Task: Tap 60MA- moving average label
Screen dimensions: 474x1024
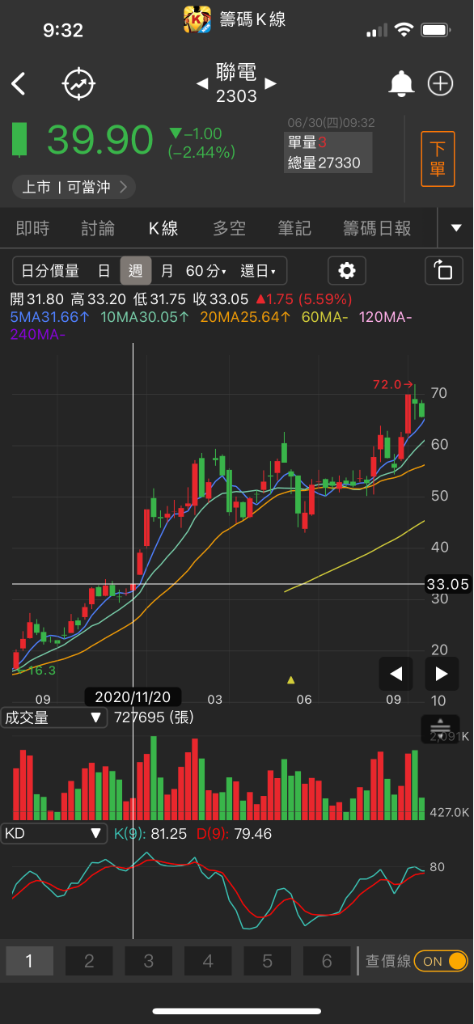Action: [x=324, y=317]
